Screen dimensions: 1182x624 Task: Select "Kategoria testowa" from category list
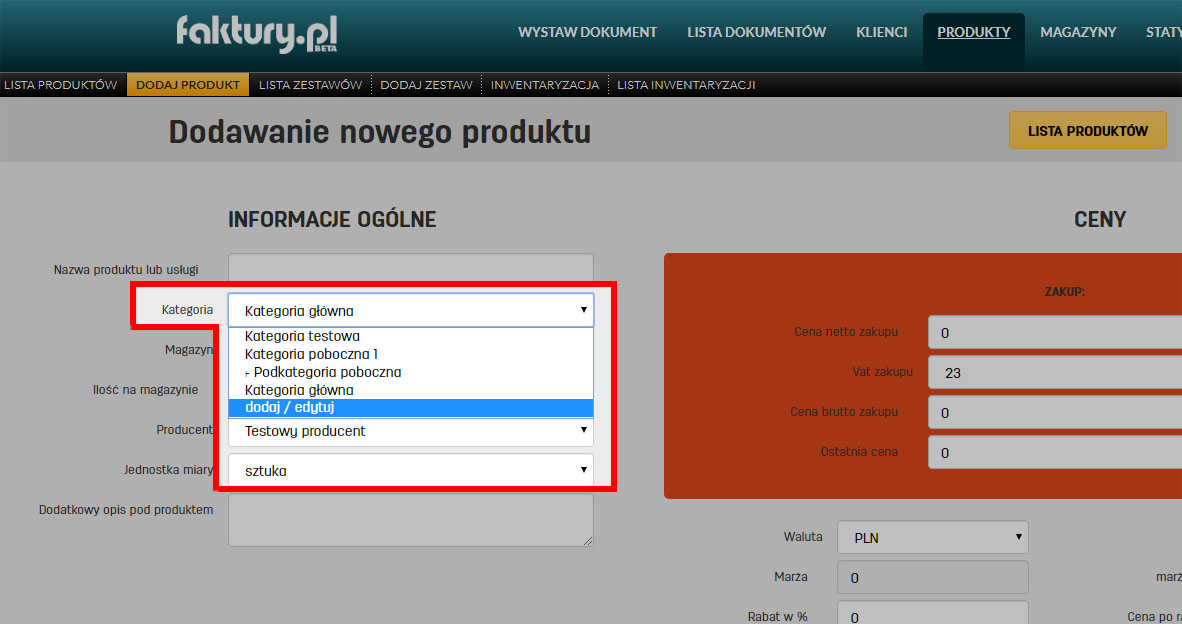click(302, 336)
